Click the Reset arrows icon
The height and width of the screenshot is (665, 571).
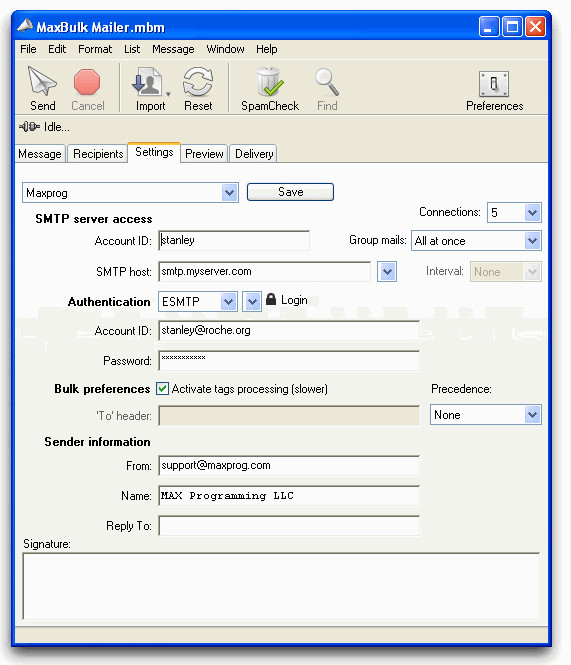198,81
